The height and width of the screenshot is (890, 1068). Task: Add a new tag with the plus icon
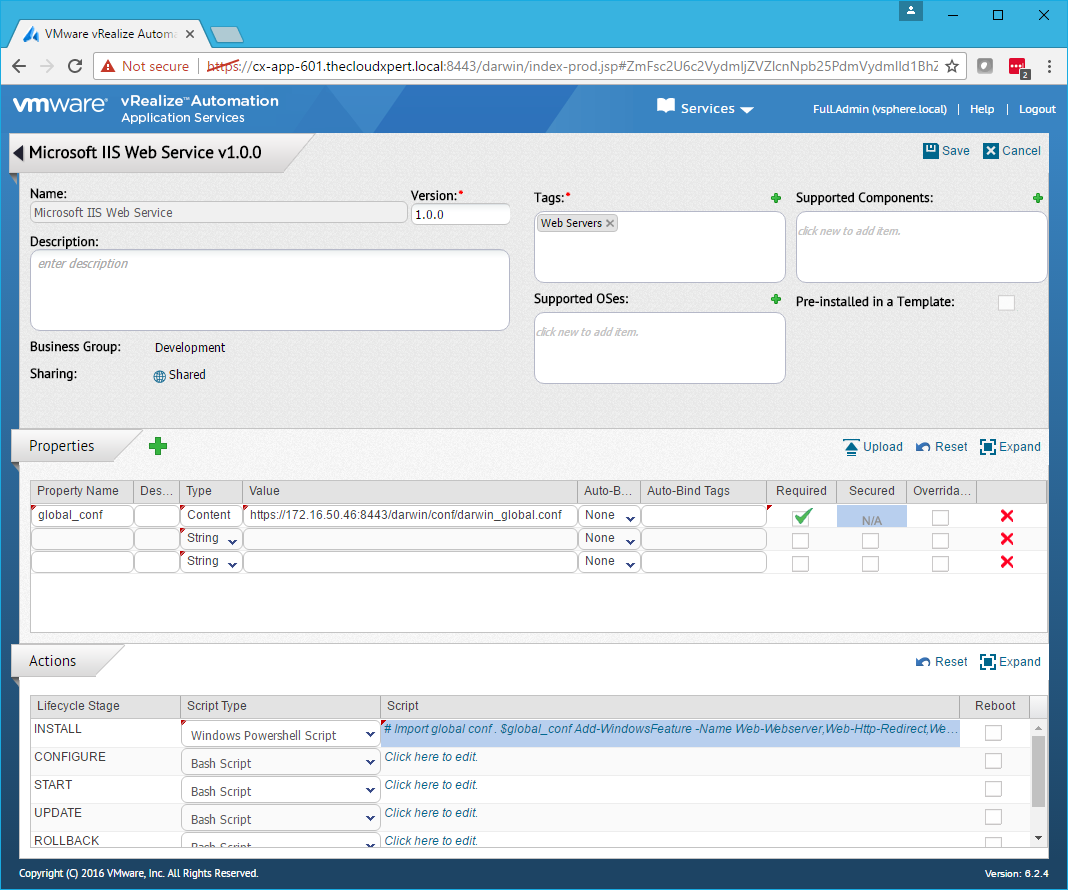(776, 198)
